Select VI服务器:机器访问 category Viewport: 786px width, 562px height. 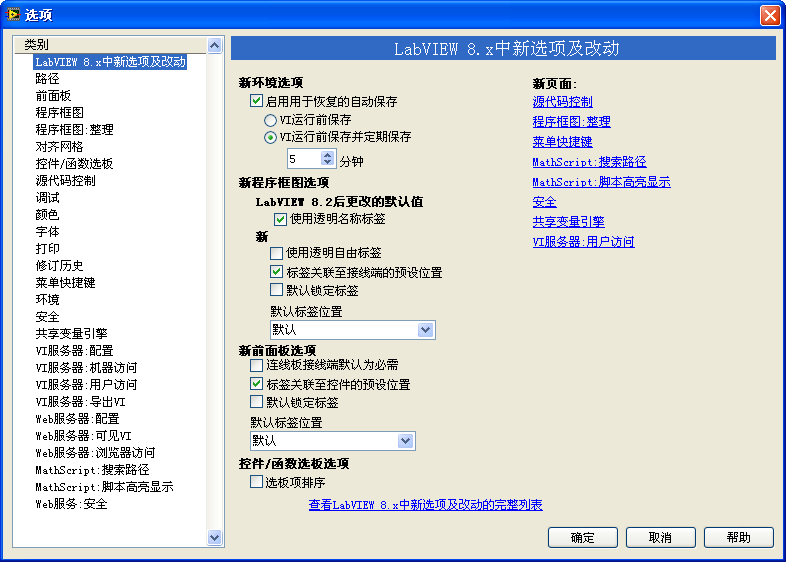click(x=86, y=368)
